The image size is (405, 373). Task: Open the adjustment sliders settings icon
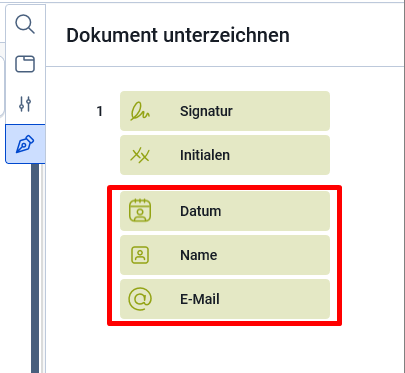pos(25,104)
